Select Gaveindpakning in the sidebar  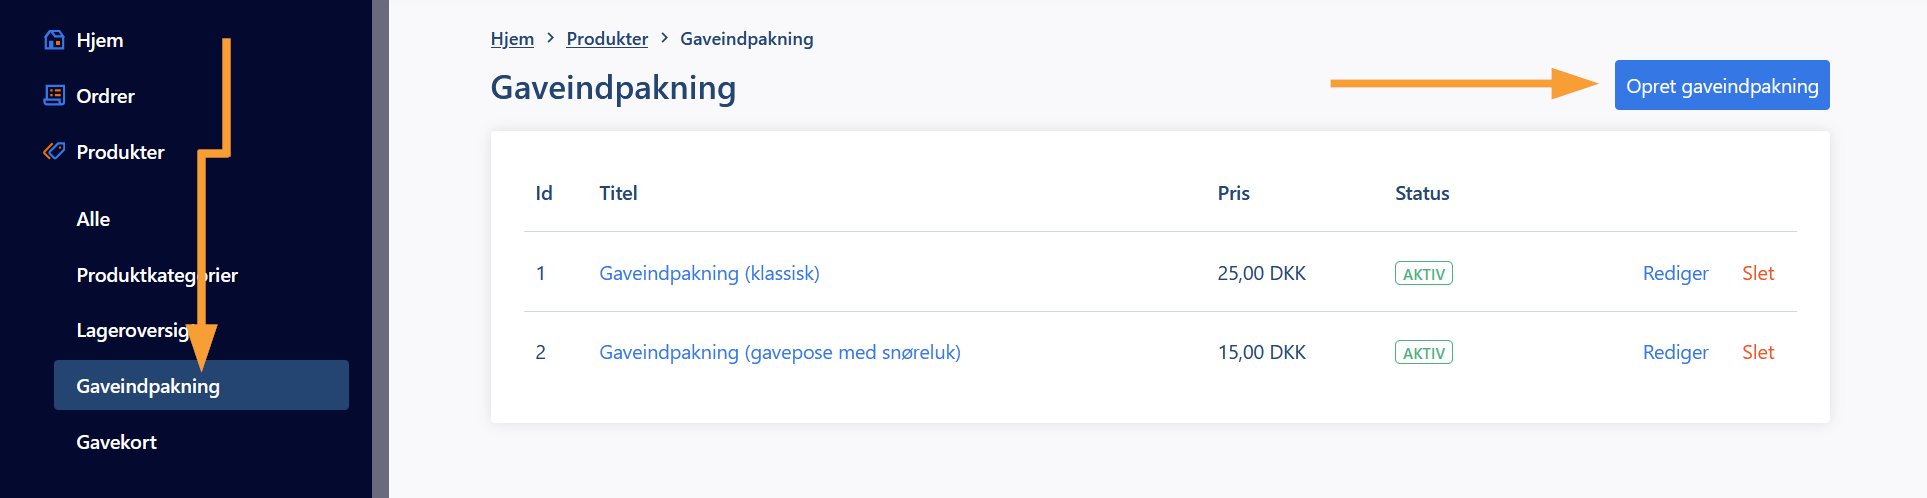point(201,385)
